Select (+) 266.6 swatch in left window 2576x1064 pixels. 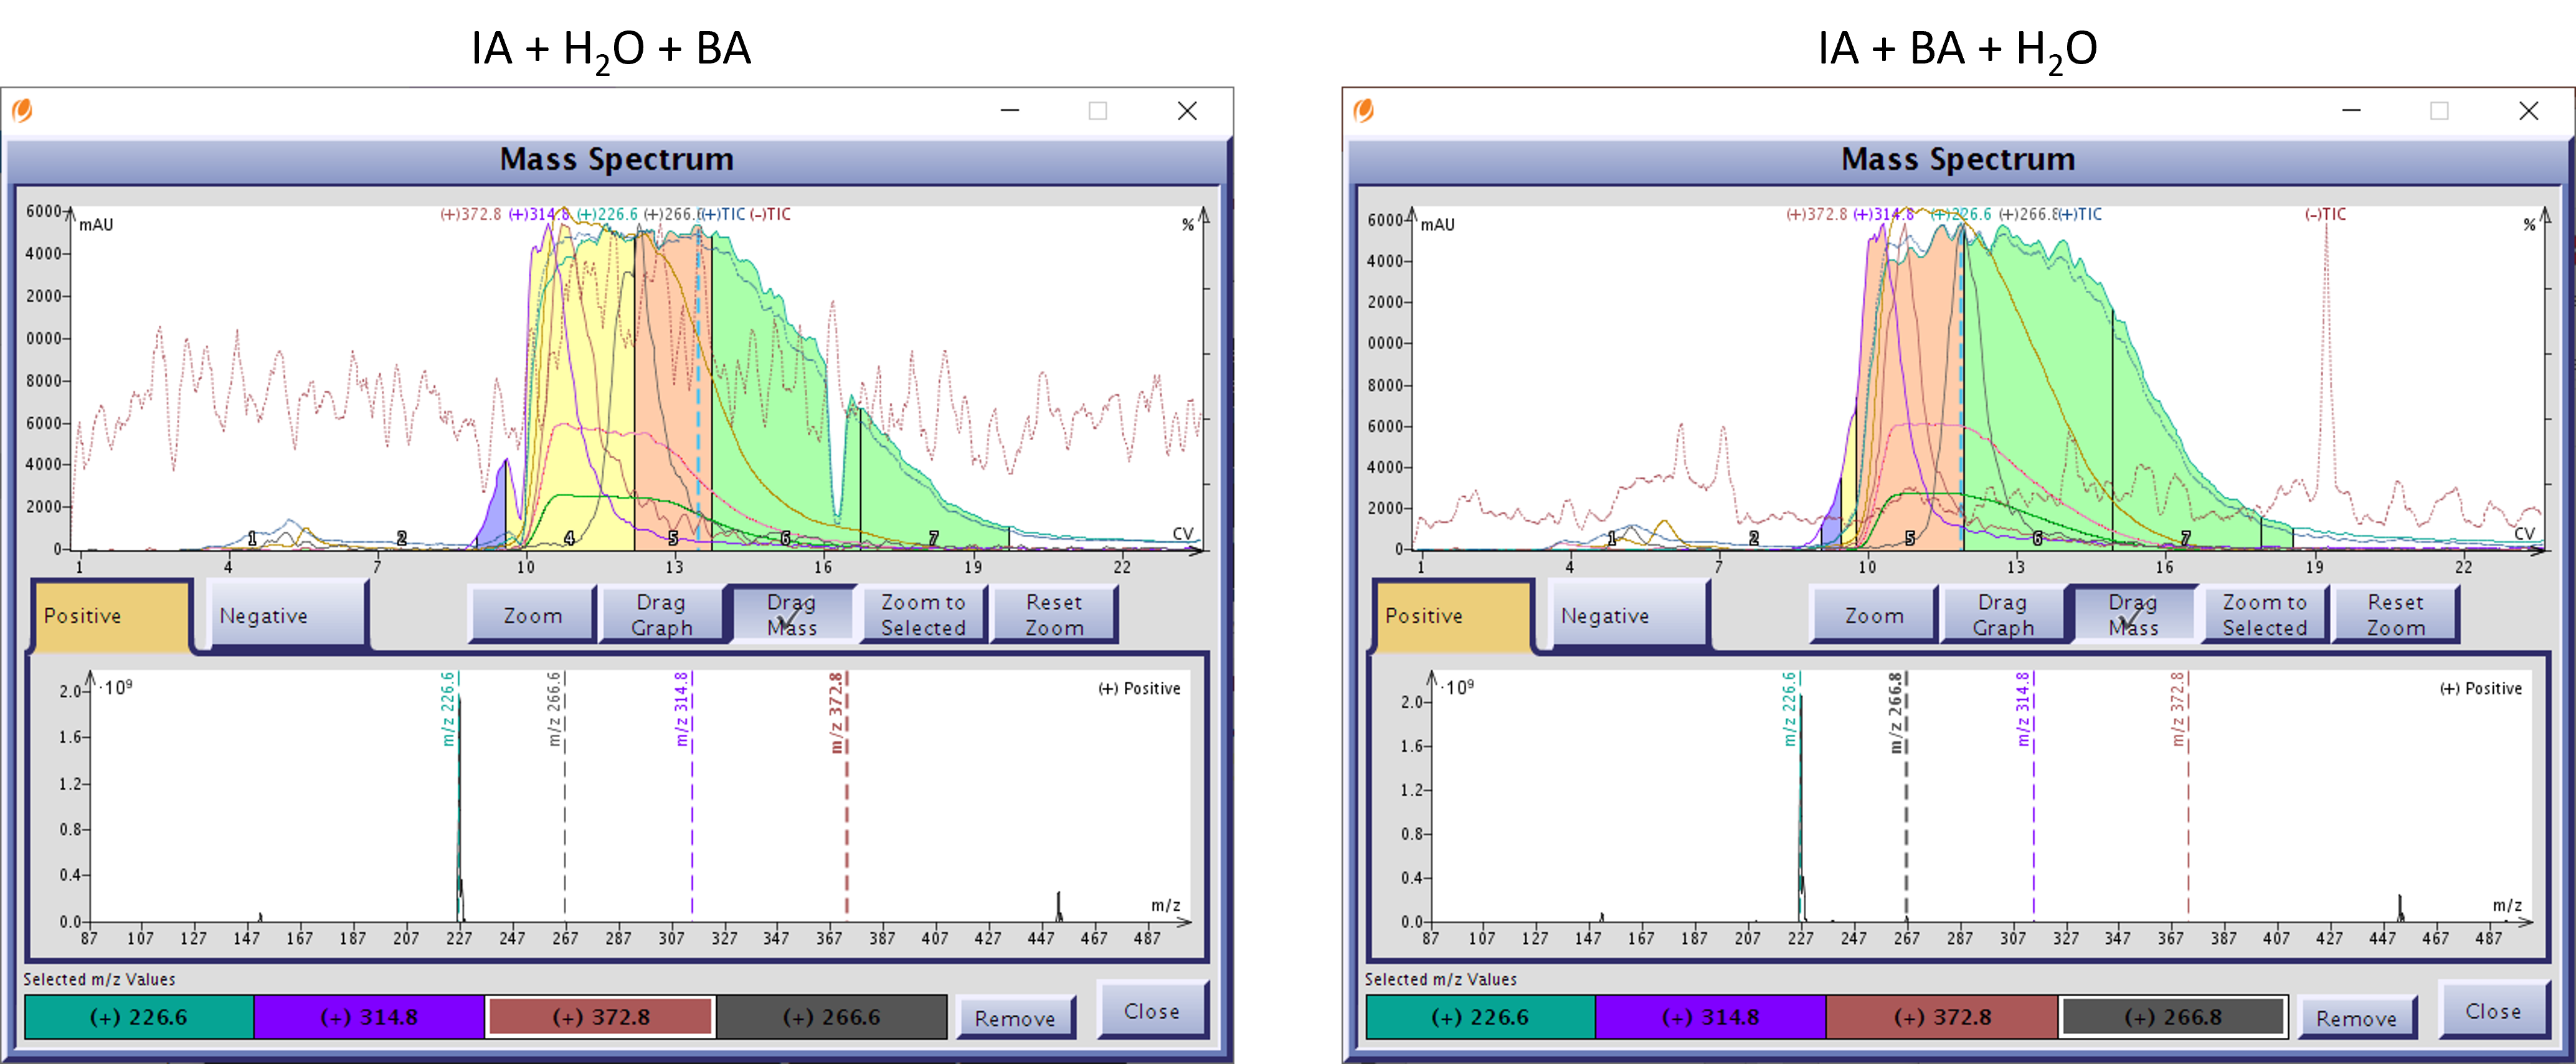click(832, 1017)
